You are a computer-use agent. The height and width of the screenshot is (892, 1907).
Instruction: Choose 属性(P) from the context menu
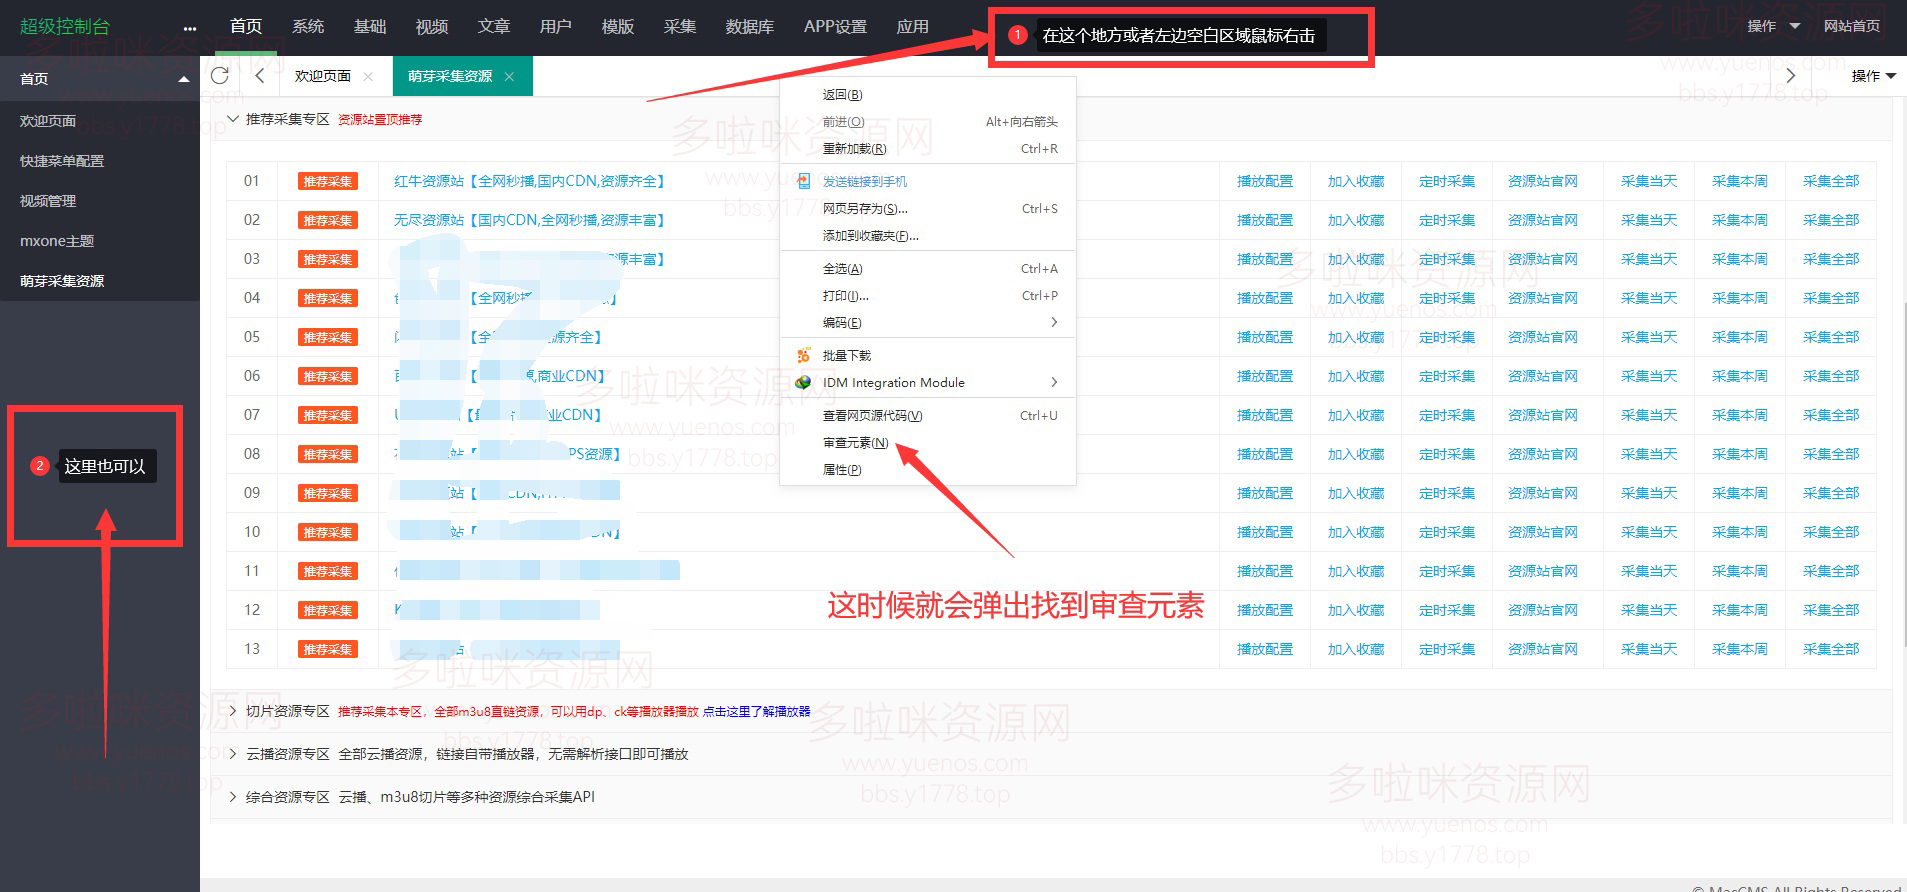tap(842, 470)
